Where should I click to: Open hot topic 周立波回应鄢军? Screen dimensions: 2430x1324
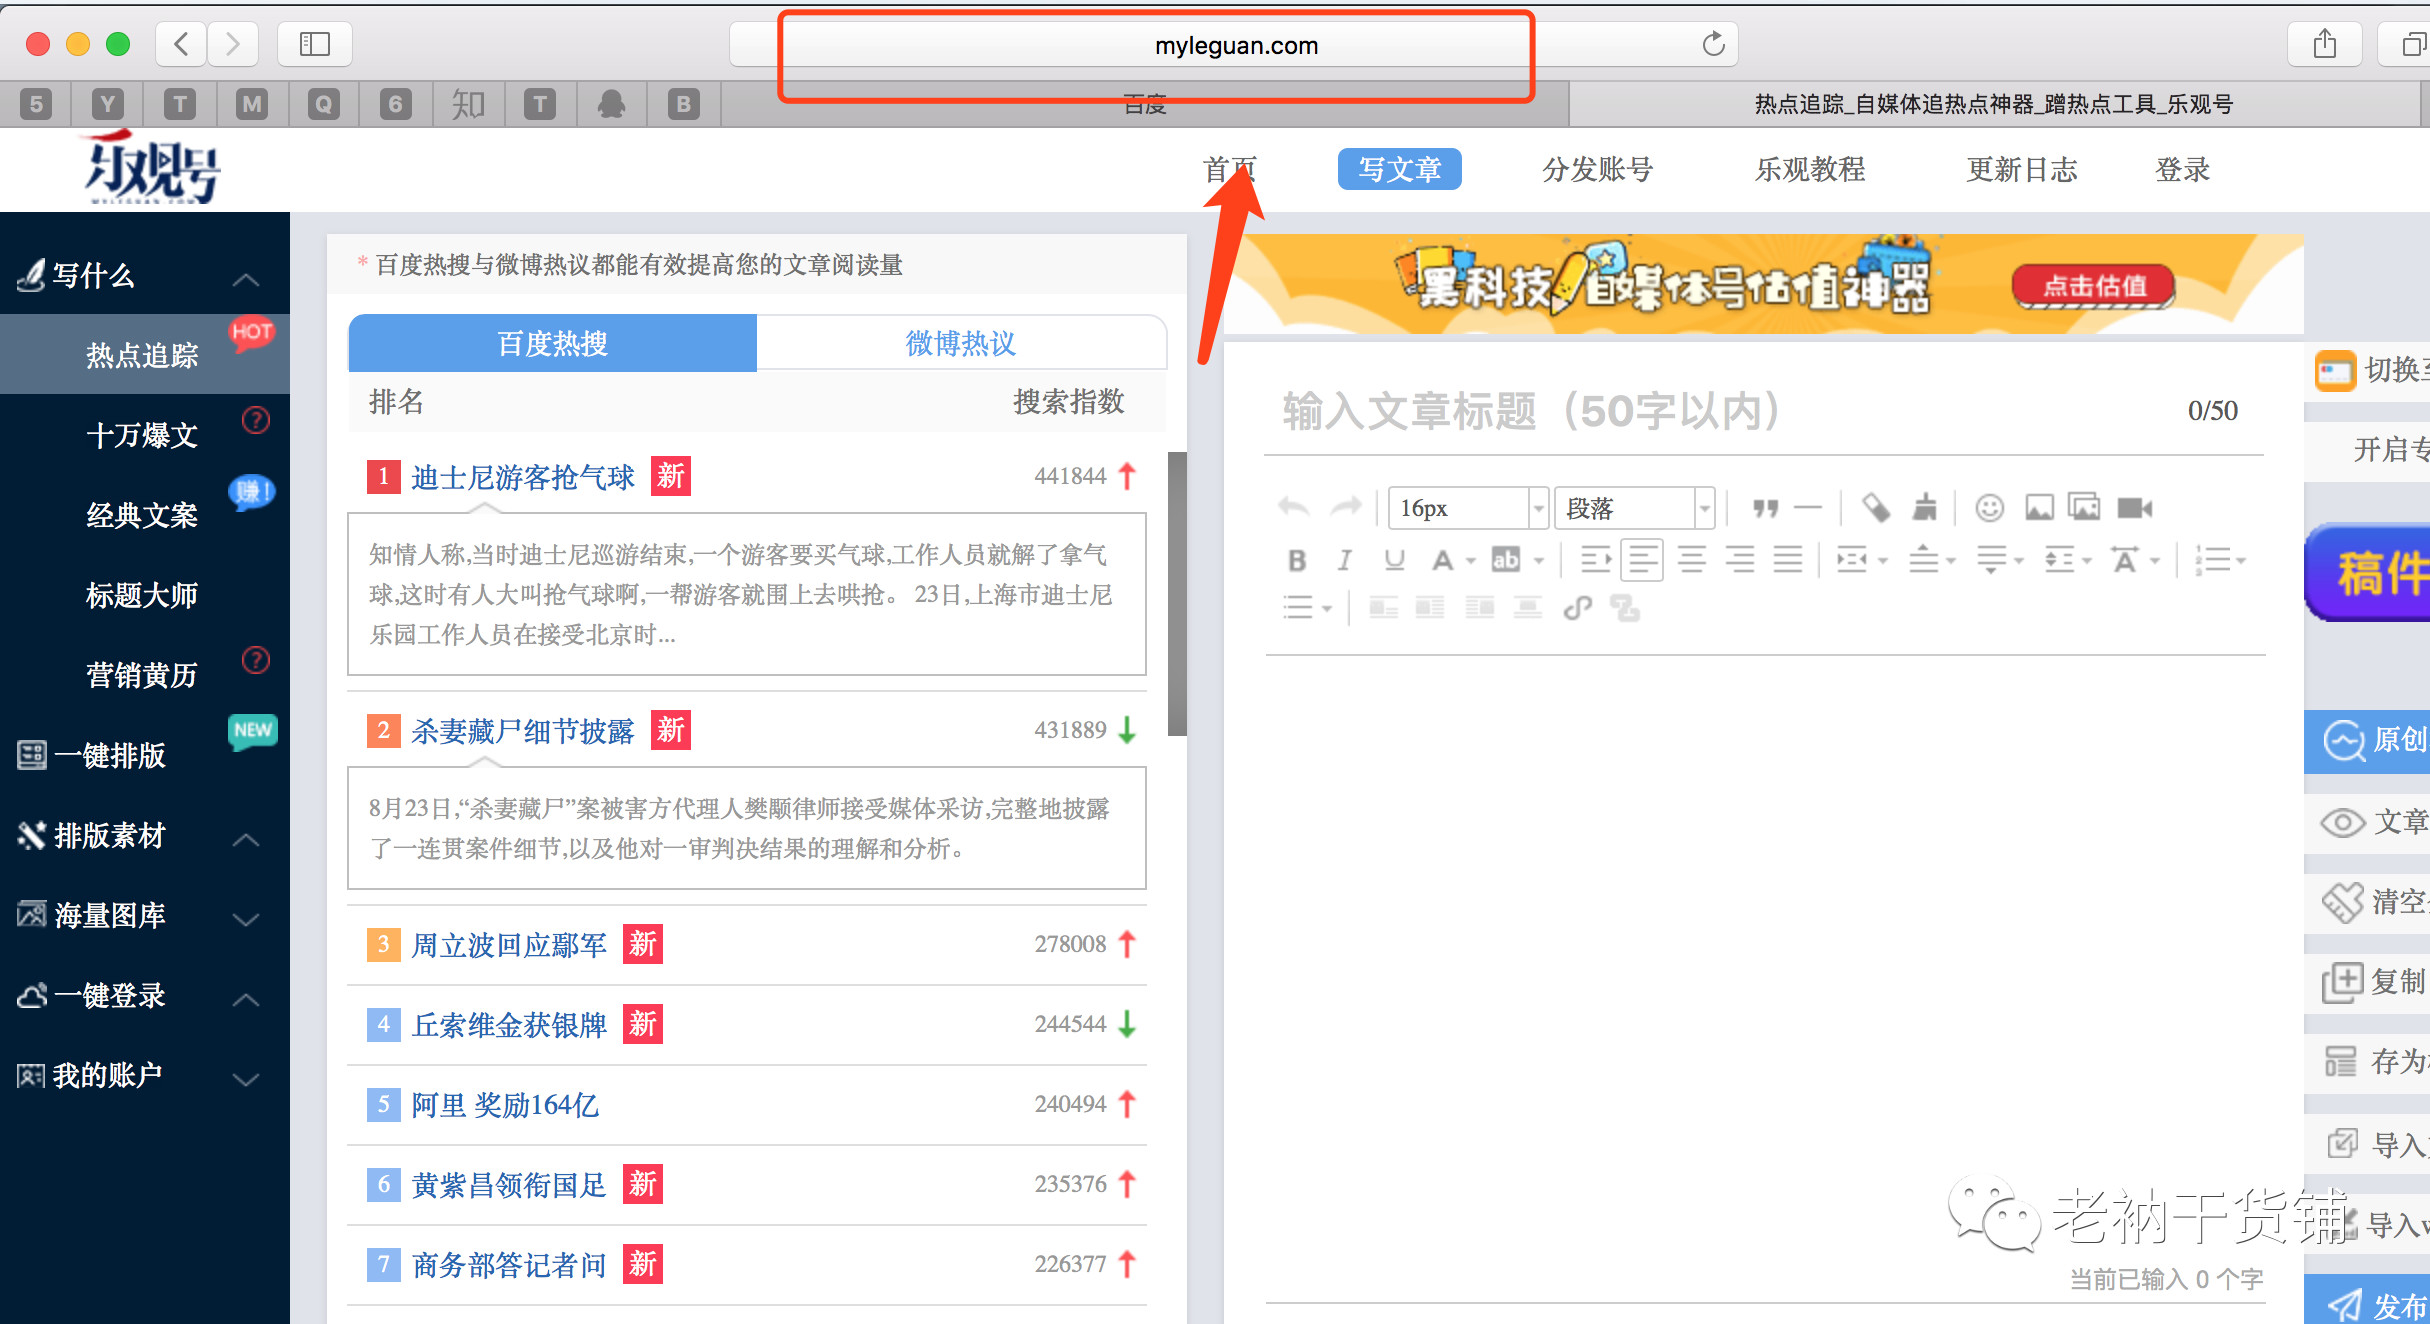(509, 945)
